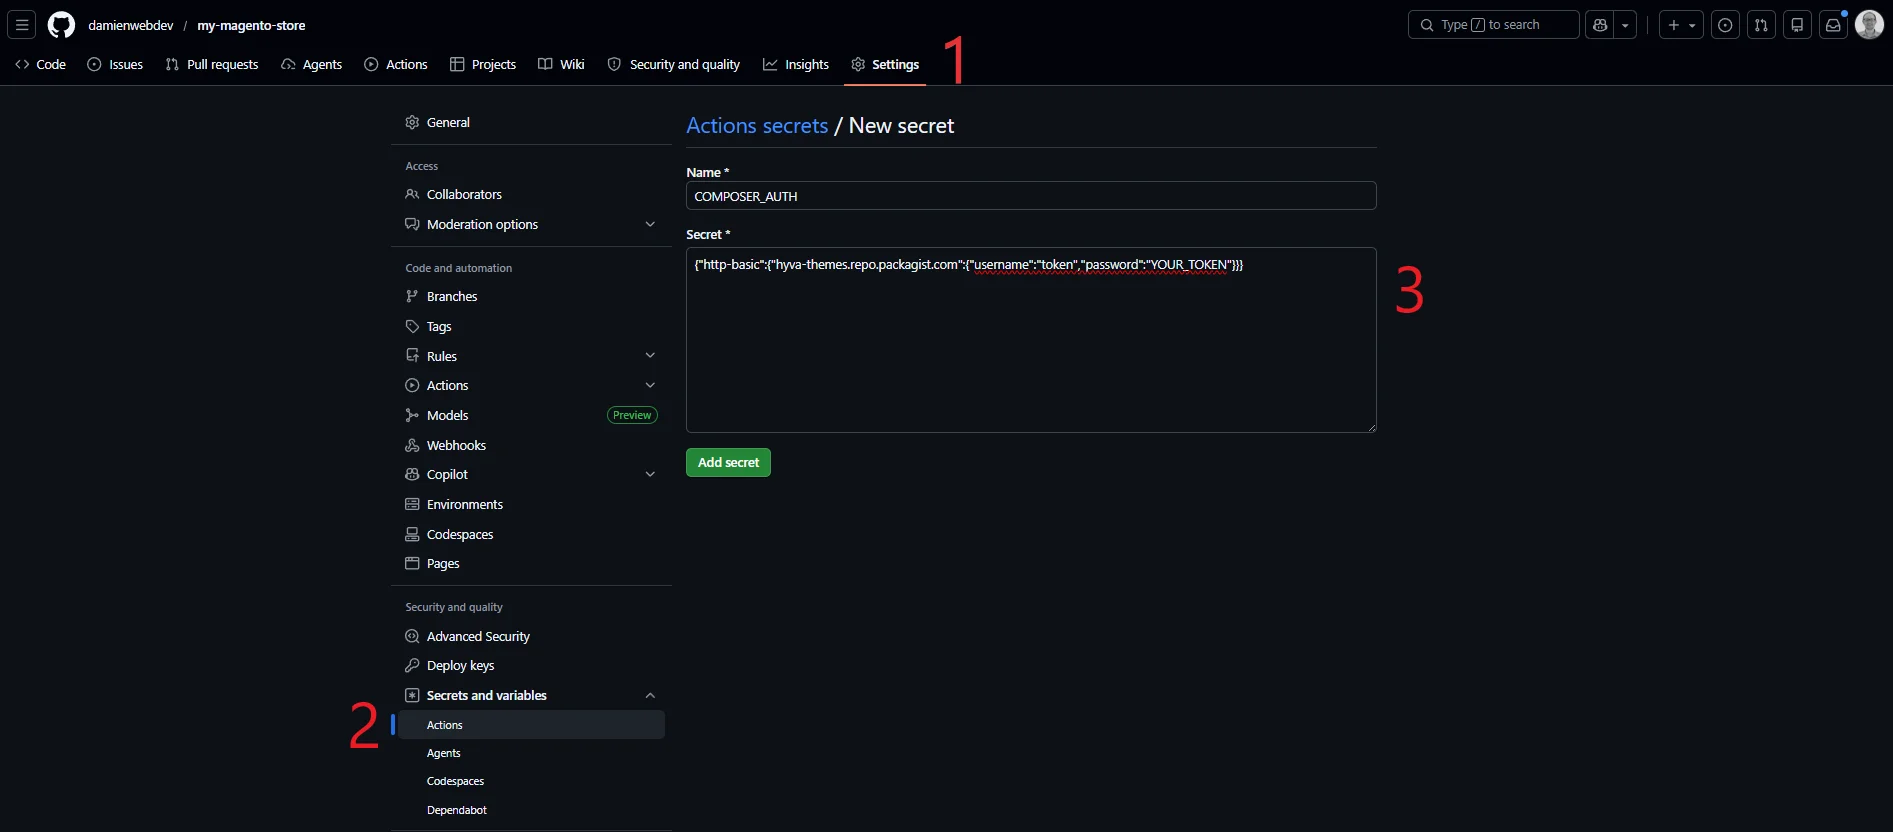
Task: Open Advanced Security settings
Action: pos(531,636)
